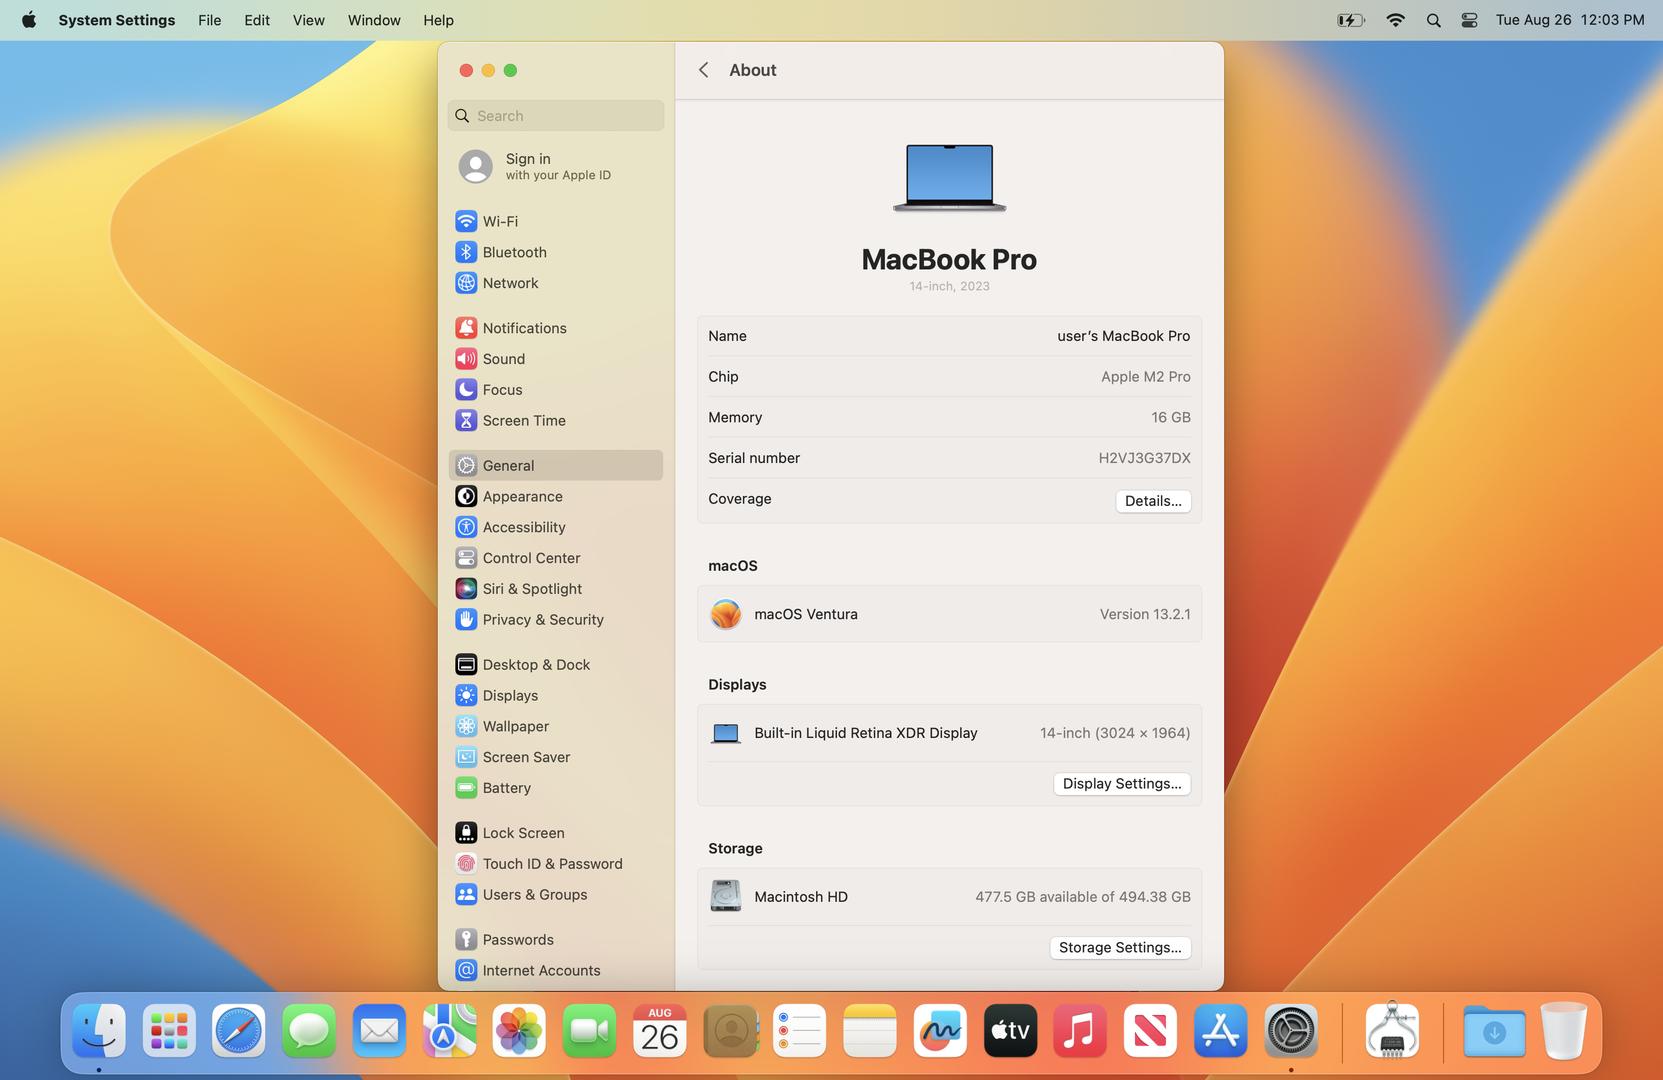Open Accessibility settings
The image size is (1663, 1080).
555,527
